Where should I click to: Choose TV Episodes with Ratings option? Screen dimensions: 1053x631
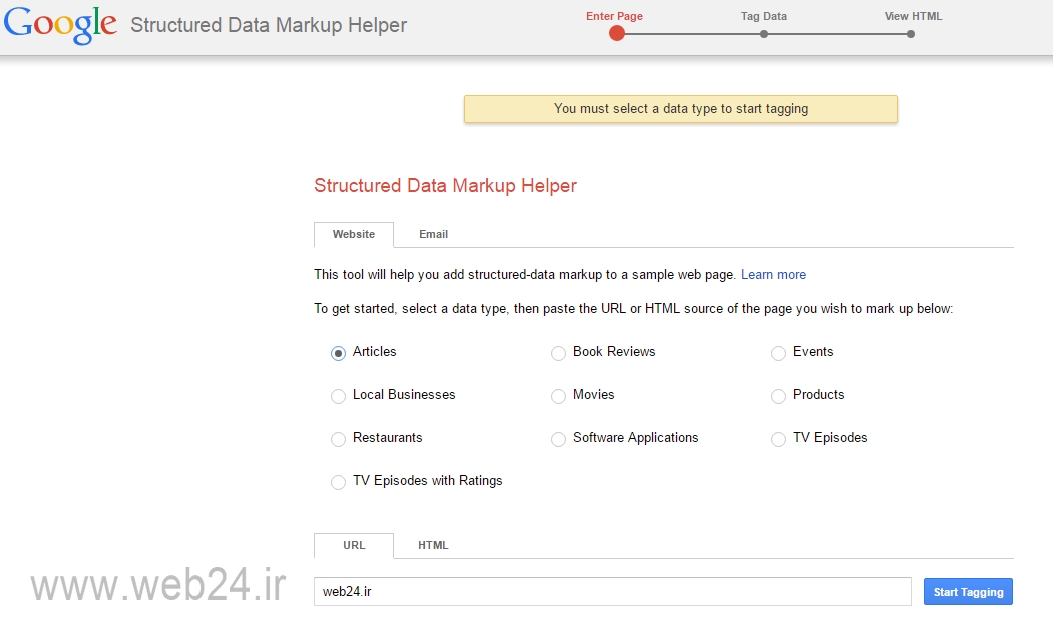click(x=338, y=482)
